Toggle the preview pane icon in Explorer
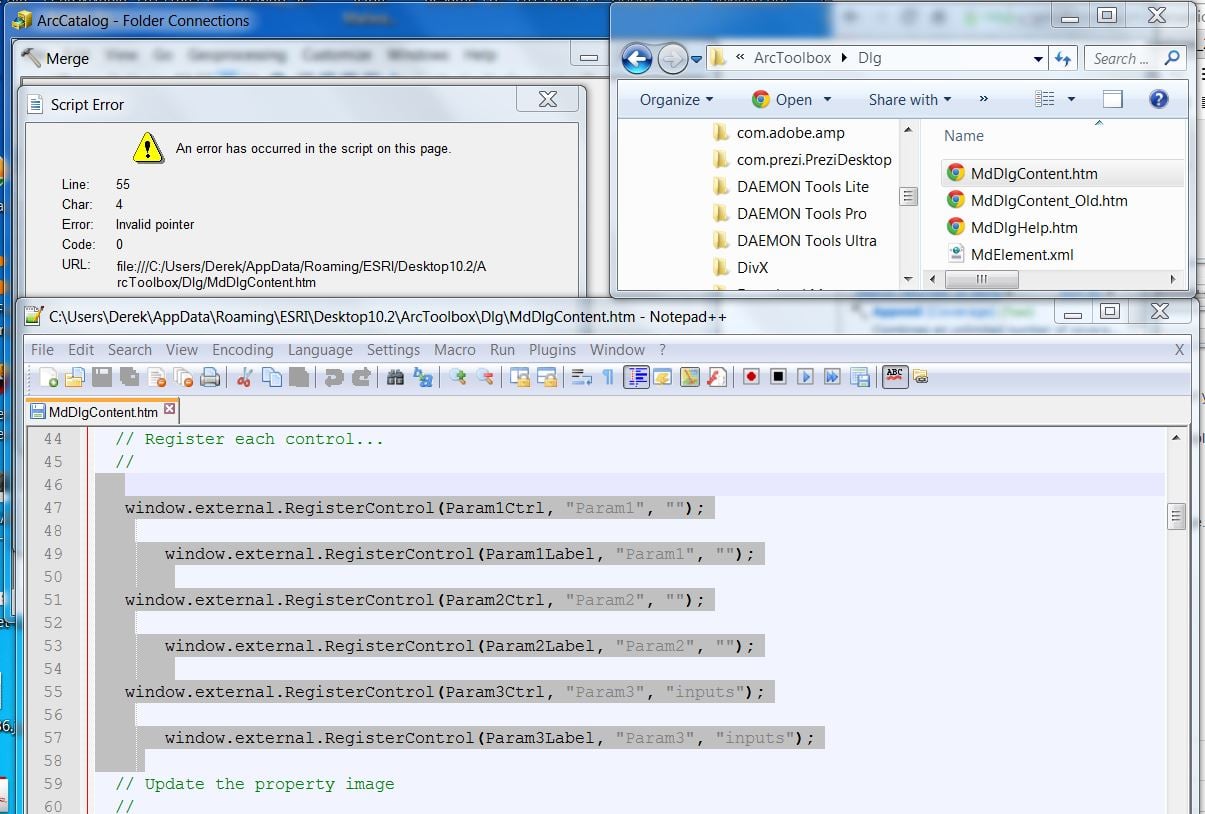1205x814 pixels. click(1113, 99)
